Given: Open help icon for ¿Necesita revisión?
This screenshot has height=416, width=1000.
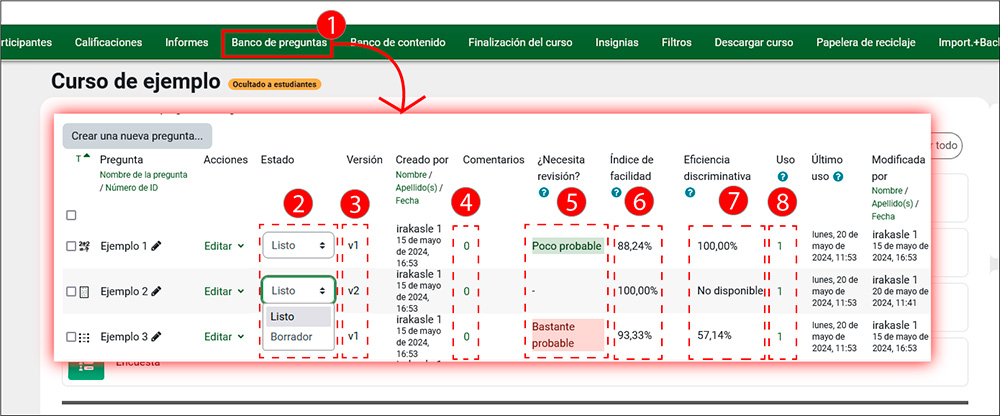Looking at the screenshot, I should click(x=543, y=192).
